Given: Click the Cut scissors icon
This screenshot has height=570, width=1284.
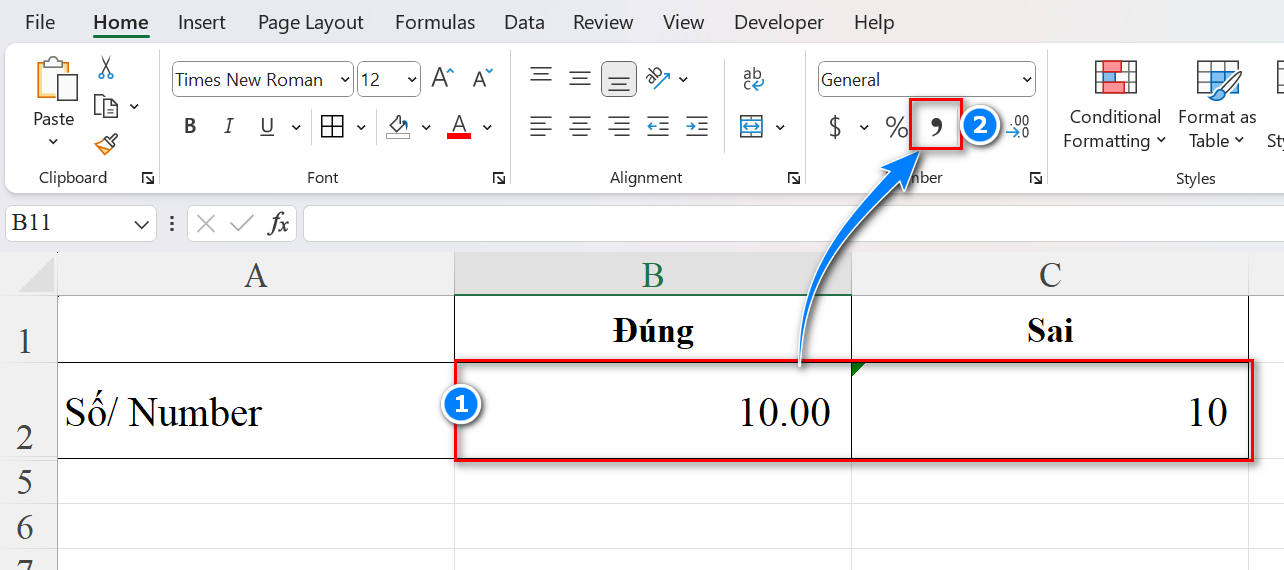Looking at the screenshot, I should point(106,68).
